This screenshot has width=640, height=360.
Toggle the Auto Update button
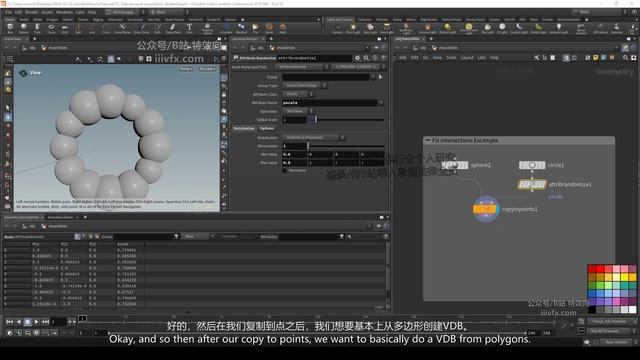[616, 342]
